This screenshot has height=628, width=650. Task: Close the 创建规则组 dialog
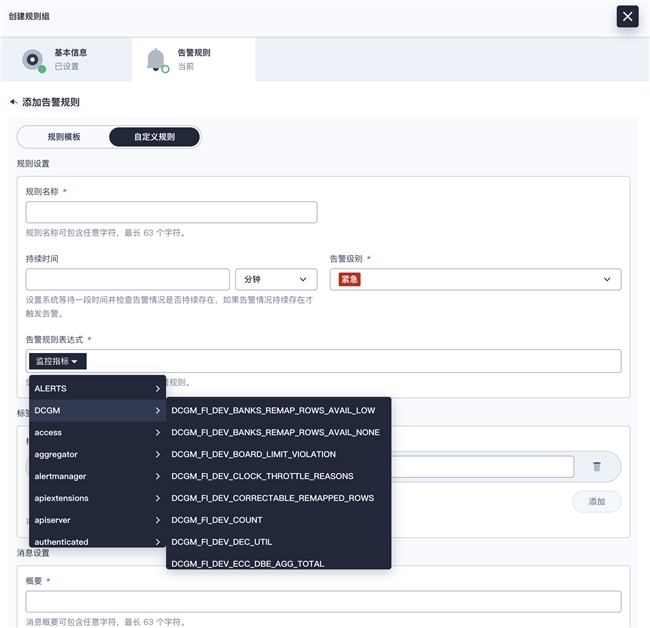tap(627, 16)
